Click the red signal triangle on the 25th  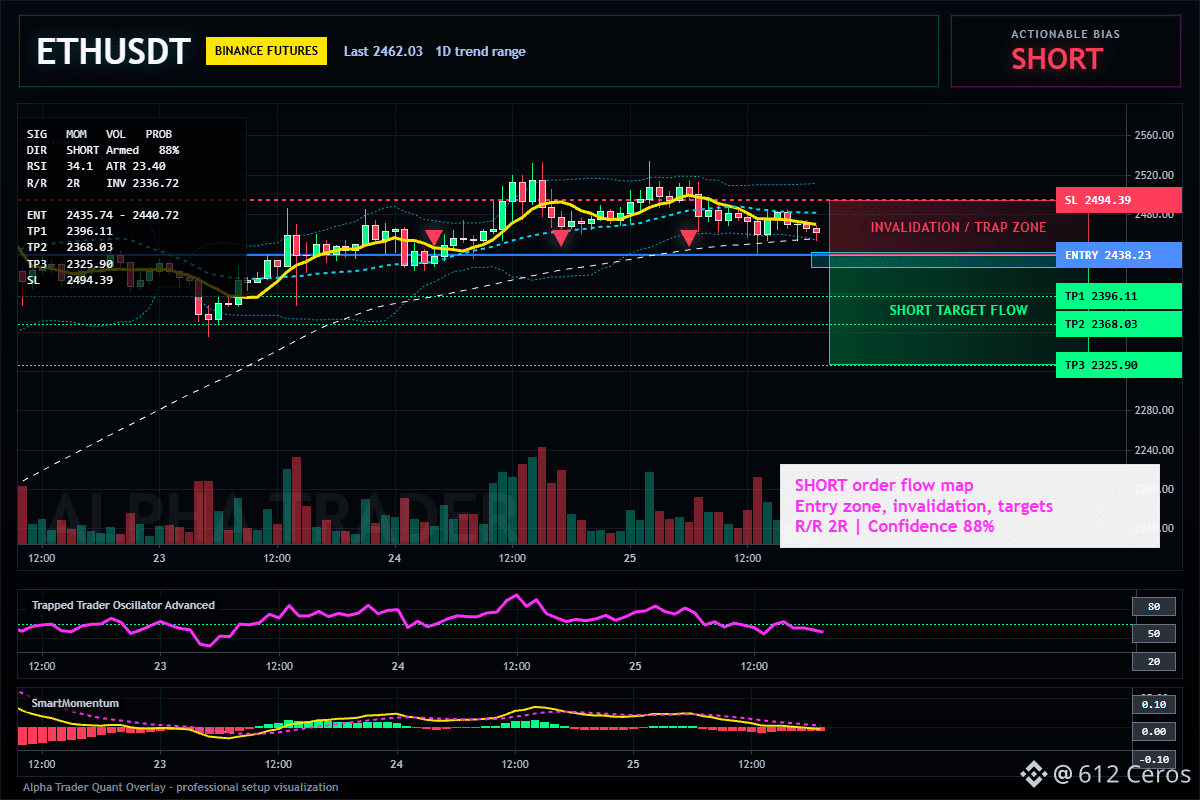(689, 238)
